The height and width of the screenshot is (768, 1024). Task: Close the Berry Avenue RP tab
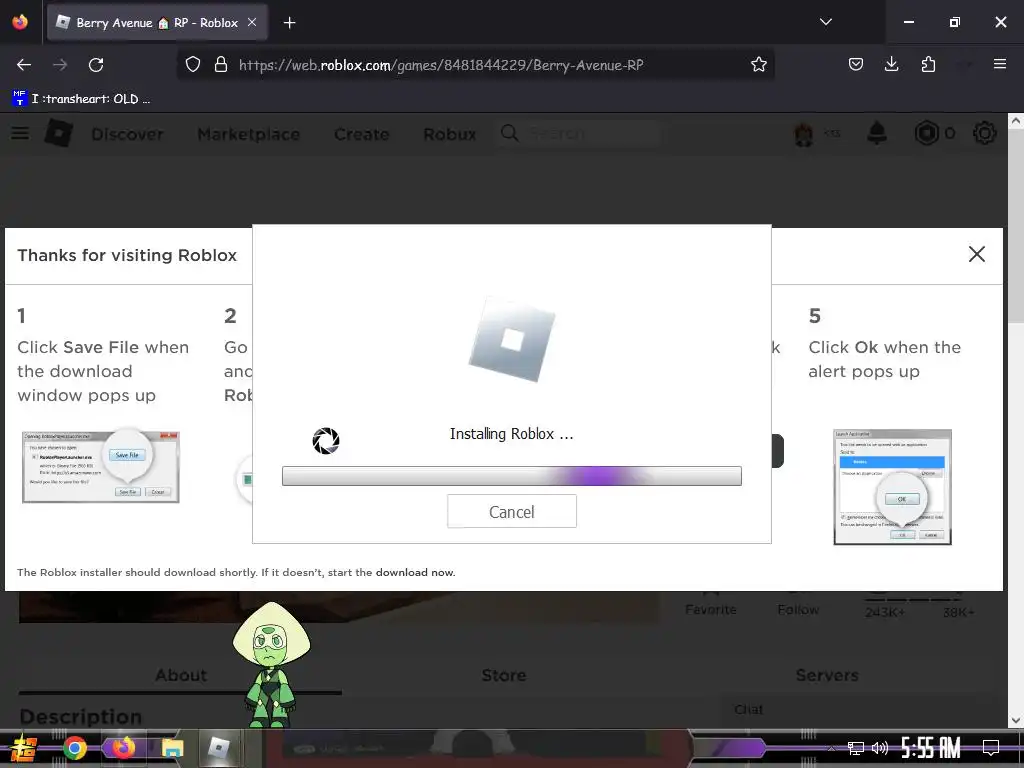(251, 22)
